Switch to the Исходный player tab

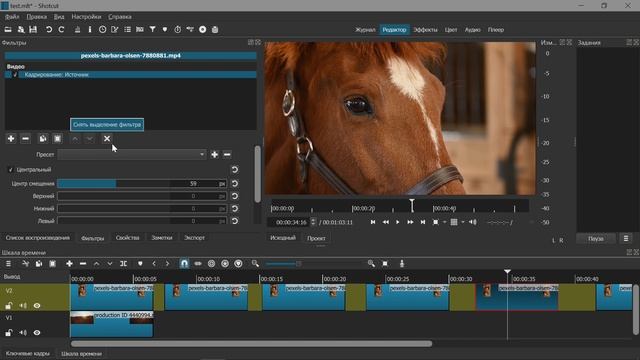pyautogui.click(x=283, y=238)
